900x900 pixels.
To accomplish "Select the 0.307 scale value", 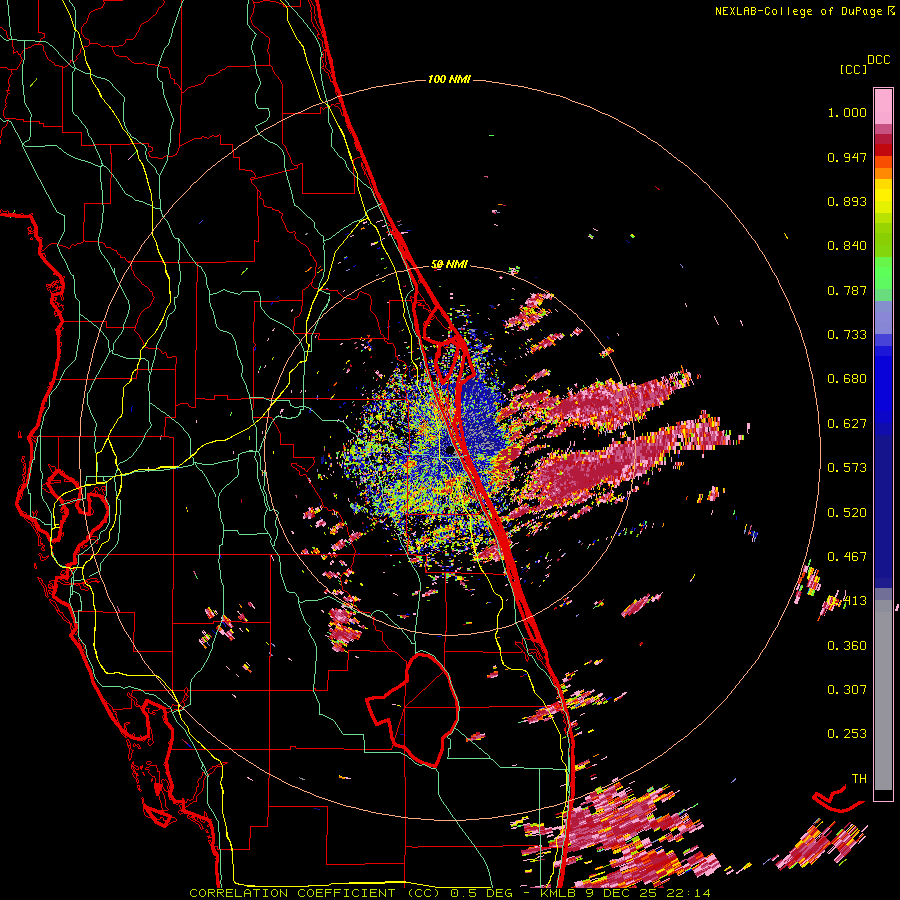I will click(x=847, y=690).
